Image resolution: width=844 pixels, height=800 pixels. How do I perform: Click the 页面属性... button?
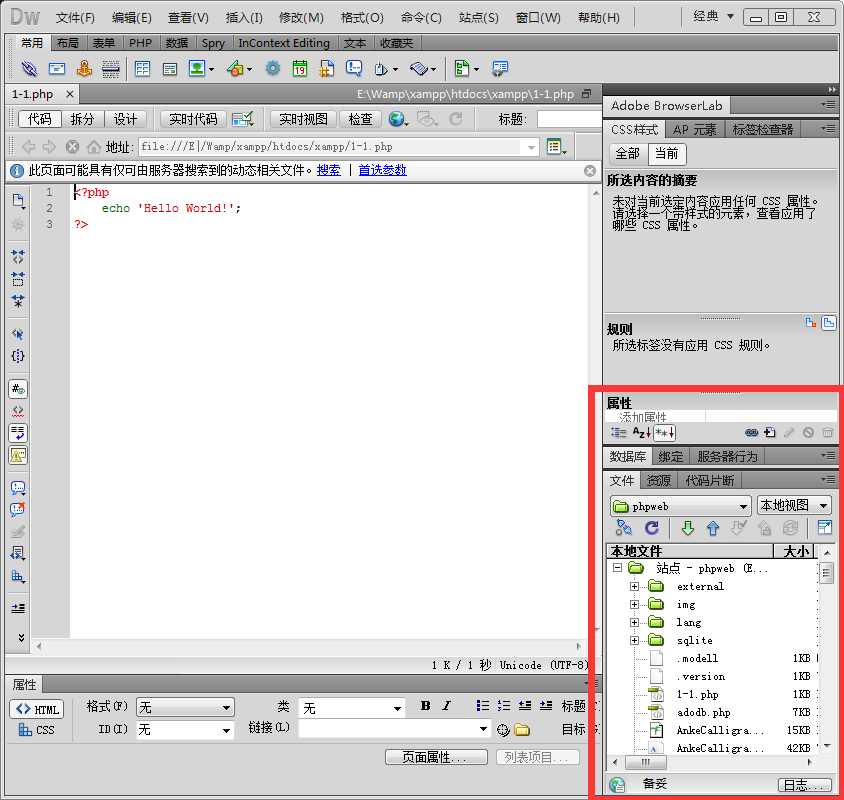click(436, 757)
